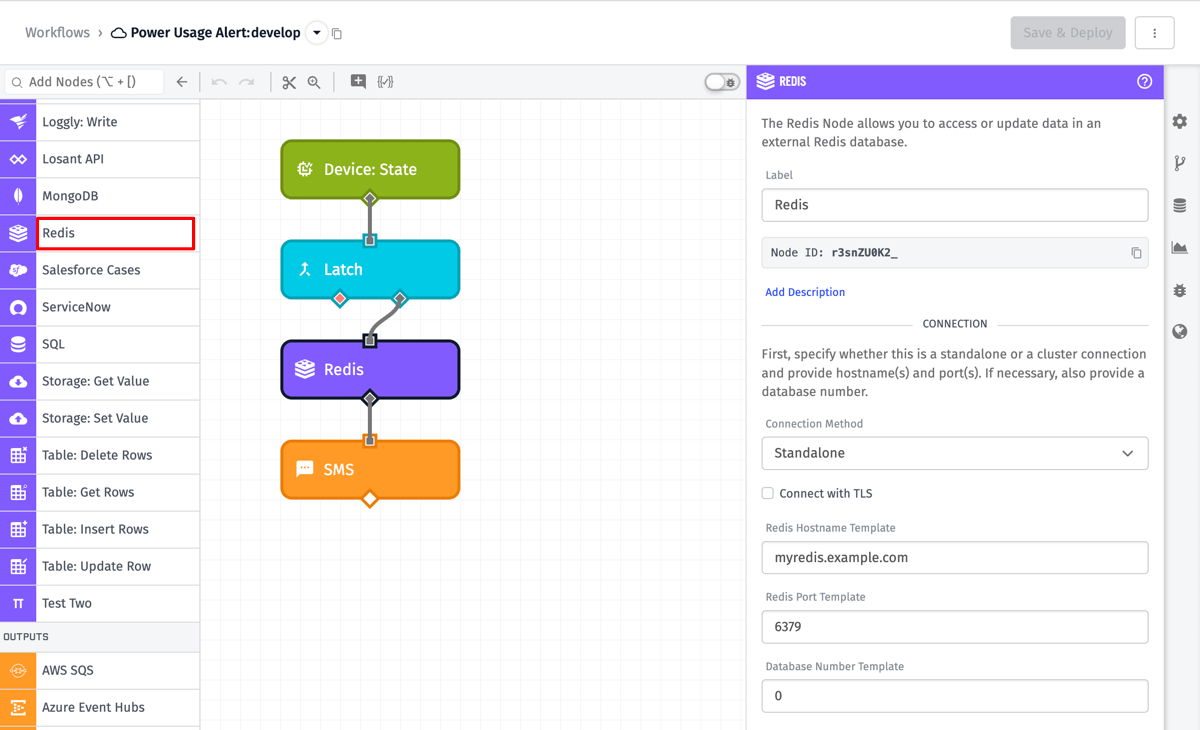1200x730 pixels.
Task: Click the SMS node bottom output connector
Action: 370,498
